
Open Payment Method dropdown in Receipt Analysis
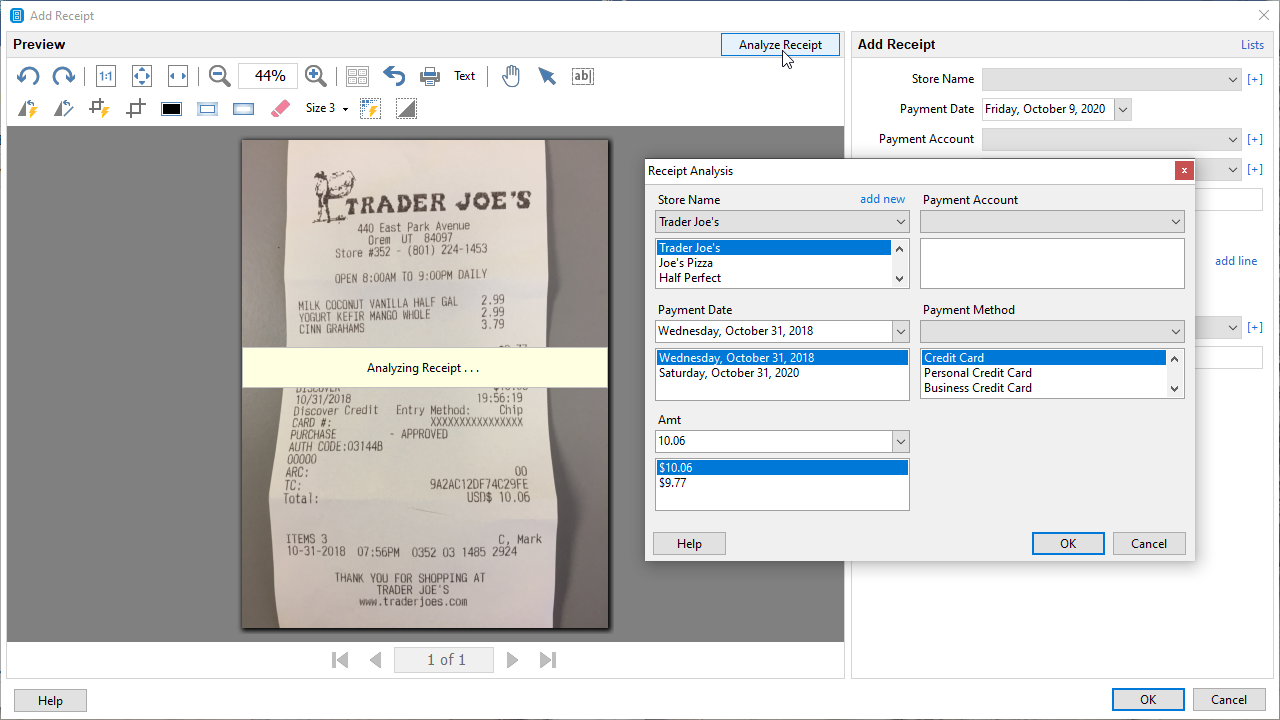(1175, 332)
